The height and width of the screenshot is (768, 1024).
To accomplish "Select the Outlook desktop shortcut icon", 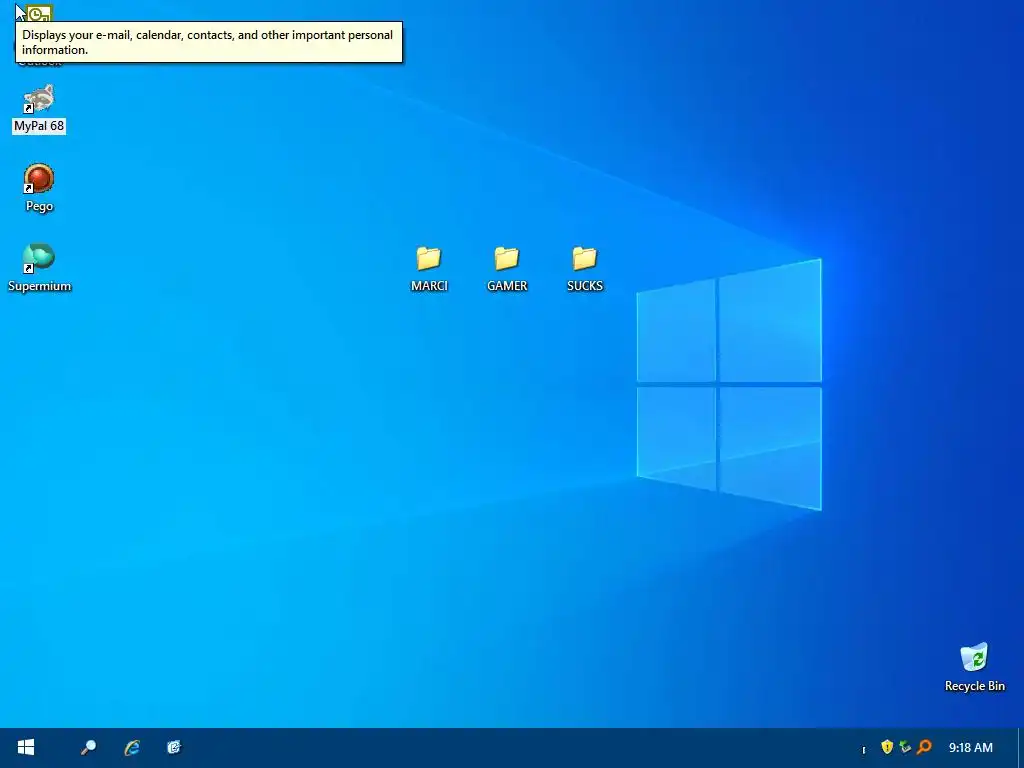I will point(39,13).
